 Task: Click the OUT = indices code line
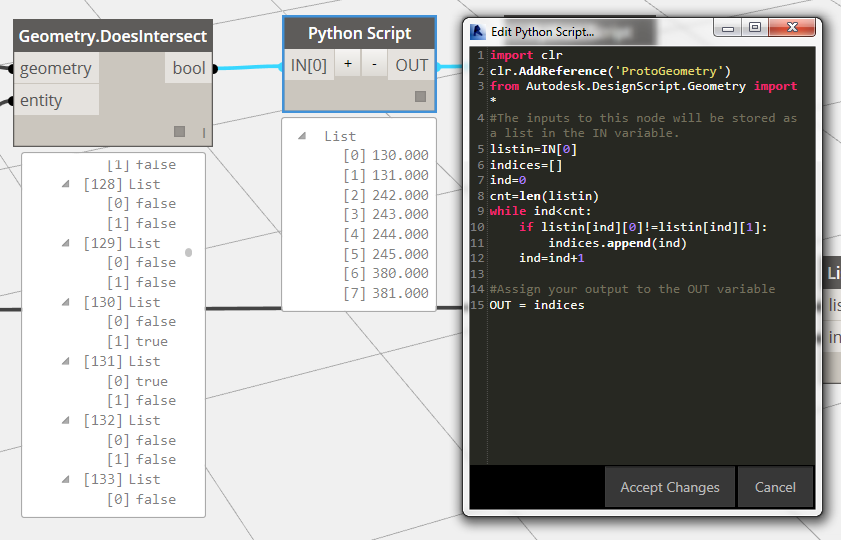(536, 305)
